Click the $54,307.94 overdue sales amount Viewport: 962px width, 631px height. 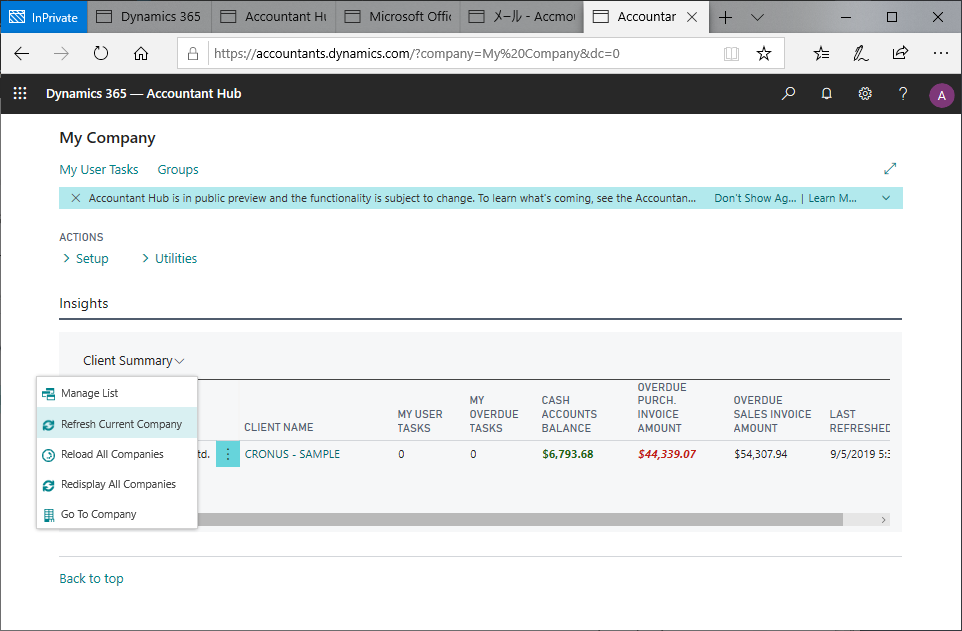(761, 454)
